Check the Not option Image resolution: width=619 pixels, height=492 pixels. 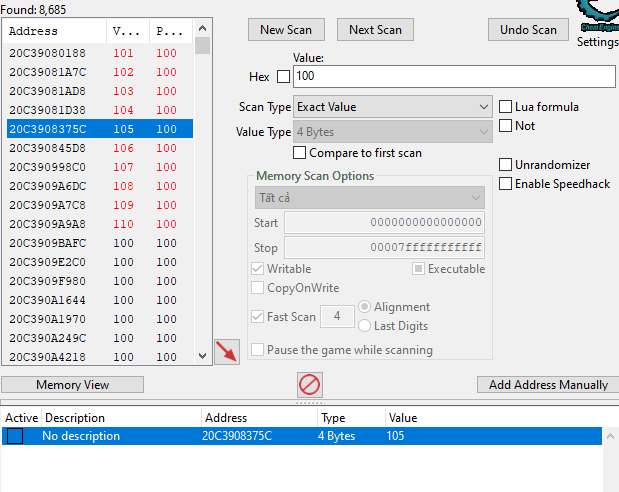tap(506, 126)
